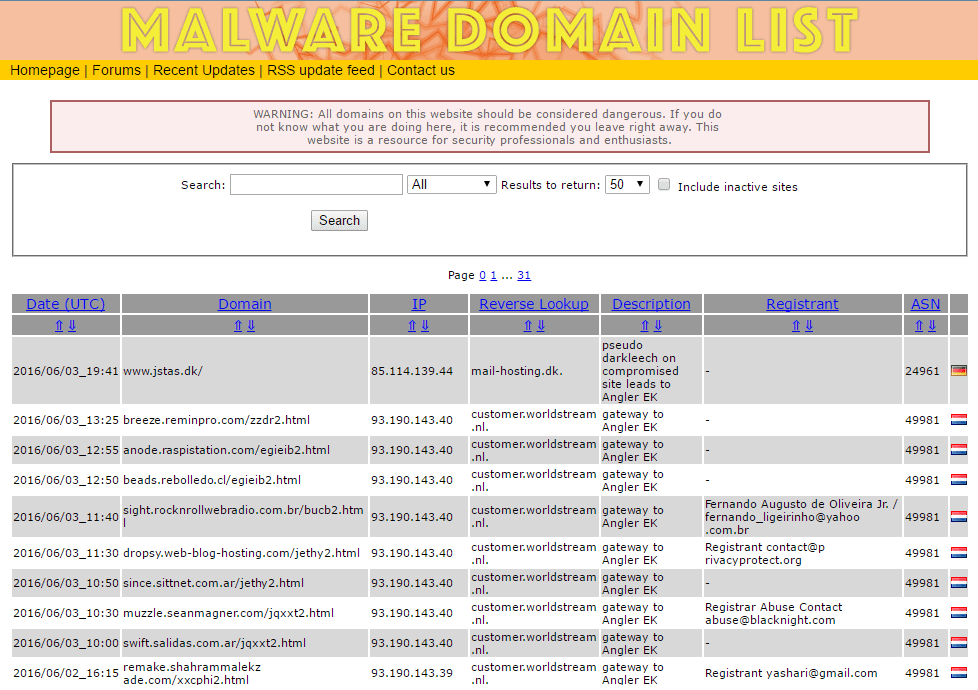Image resolution: width=978 pixels, height=690 pixels.
Task: Focus the Search text field
Action: [316, 184]
